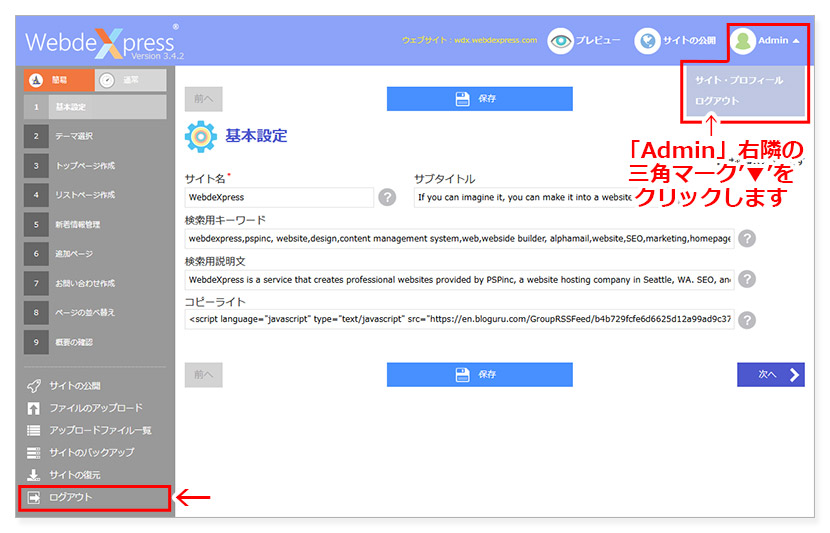Click the コピーライト input field
Screen dimensions: 830x533
(459, 319)
